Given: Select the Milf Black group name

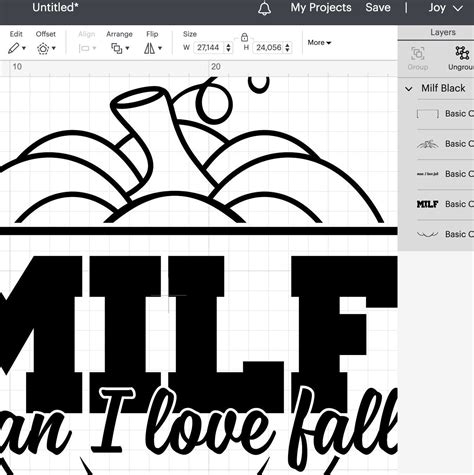Looking at the screenshot, I should point(443,88).
